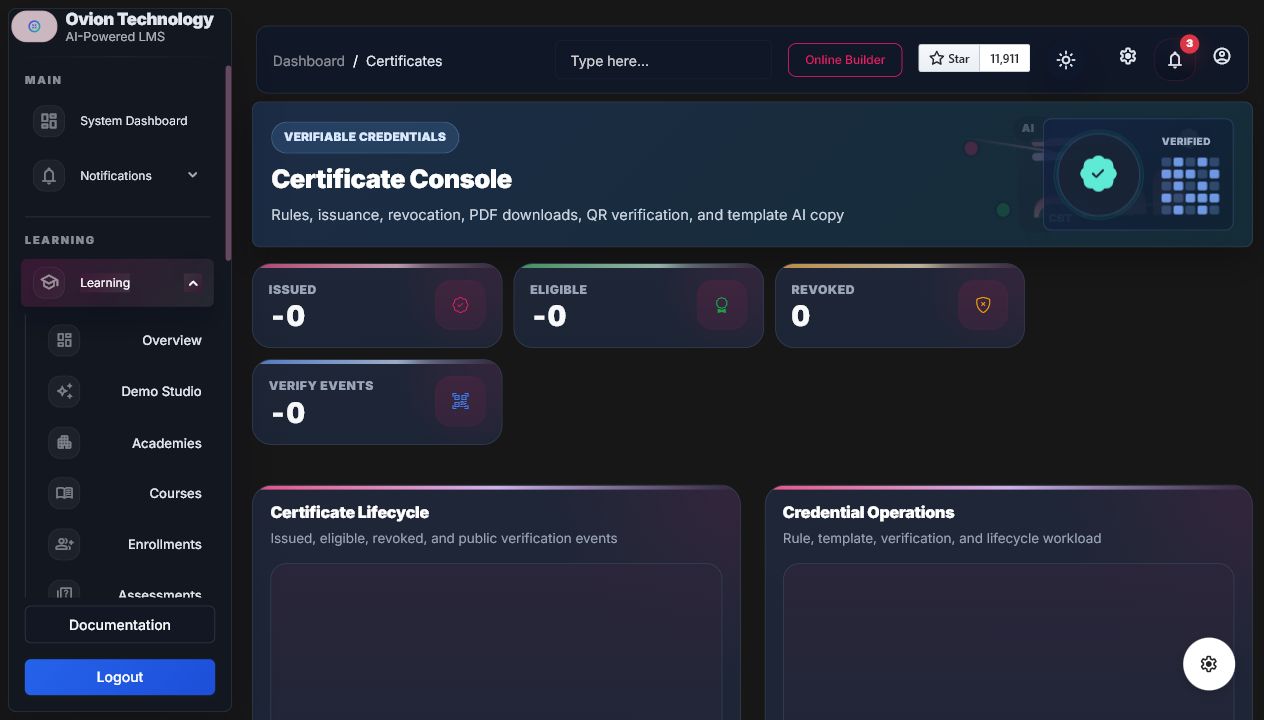This screenshot has height=720, width=1264.
Task: Click the GitHub Star button
Action: click(949, 58)
